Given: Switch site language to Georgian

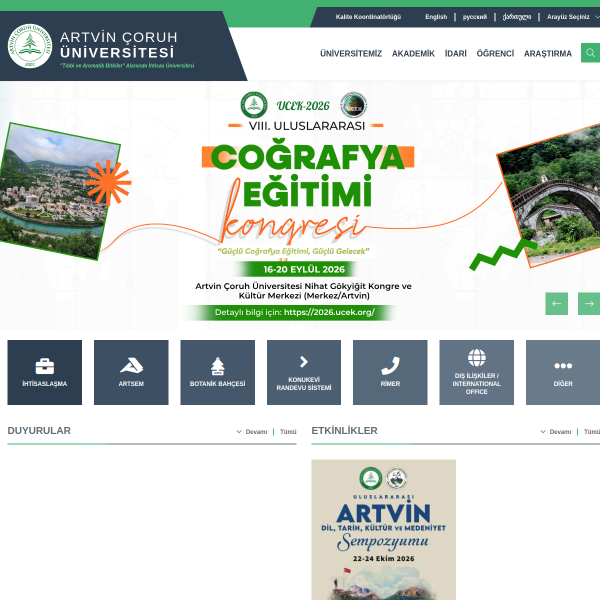Looking at the screenshot, I should [x=517, y=17].
